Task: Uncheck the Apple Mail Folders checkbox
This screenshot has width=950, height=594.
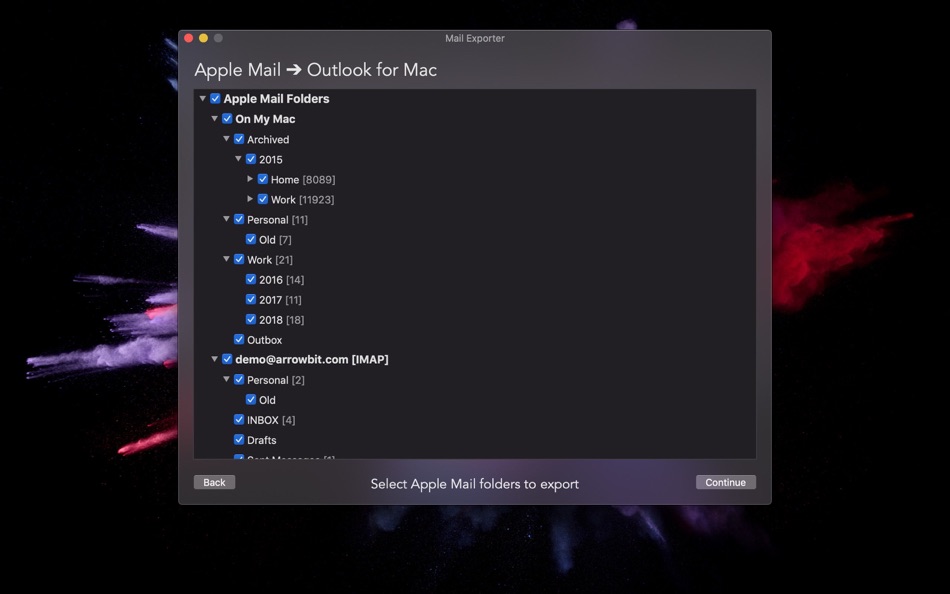Action: point(215,98)
